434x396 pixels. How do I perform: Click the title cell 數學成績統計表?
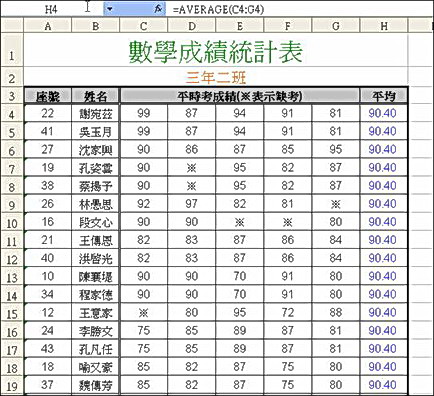click(216, 51)
